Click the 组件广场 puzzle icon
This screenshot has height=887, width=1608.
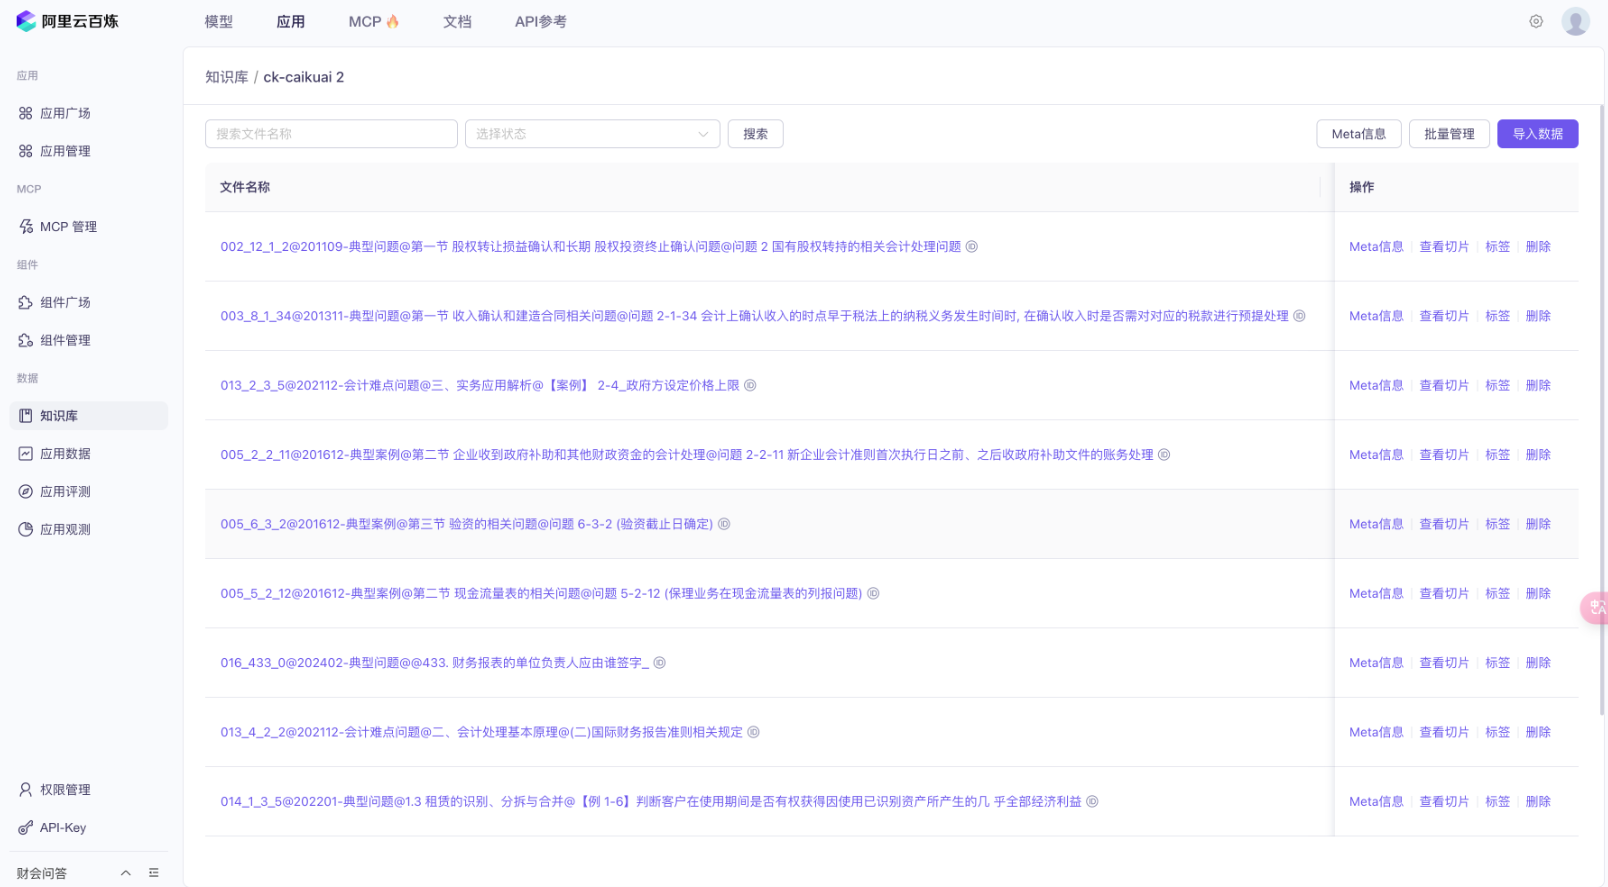coord(26,302)
